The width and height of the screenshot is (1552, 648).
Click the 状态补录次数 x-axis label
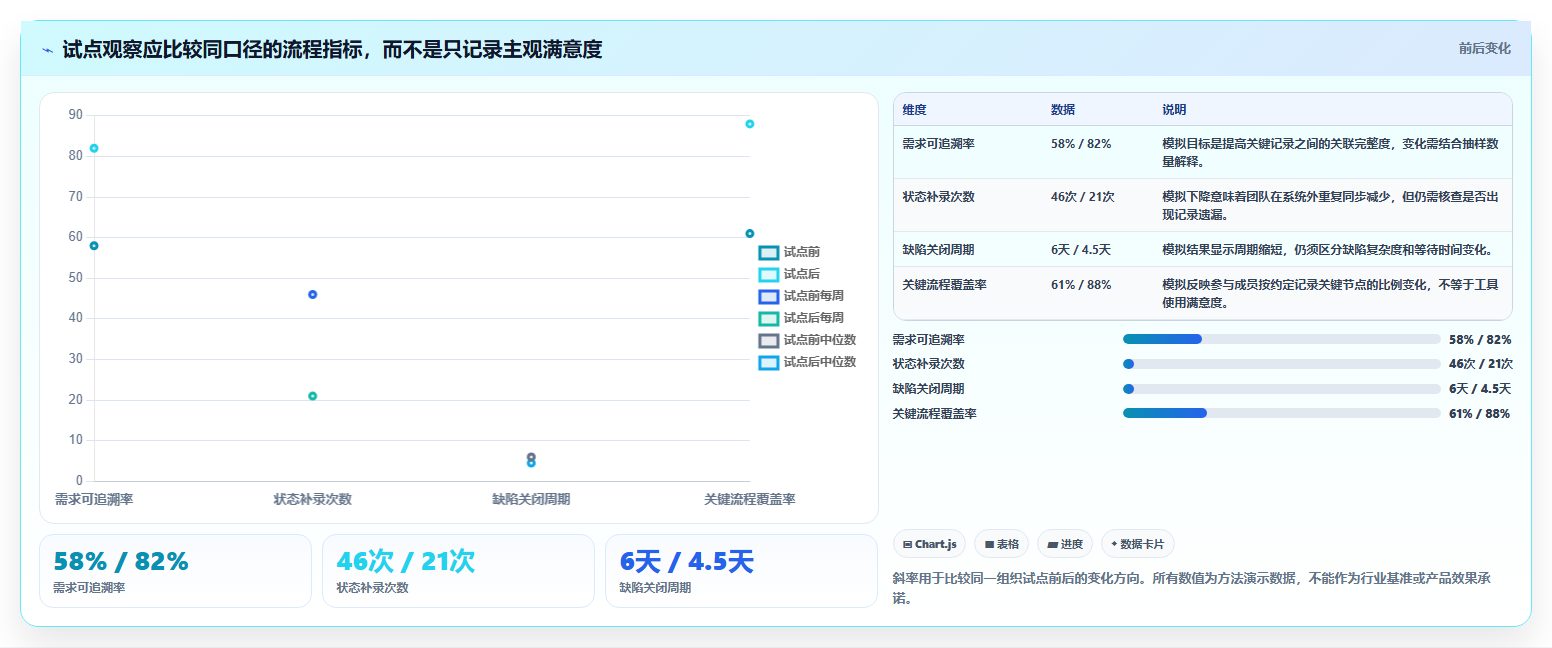(313, 499)
